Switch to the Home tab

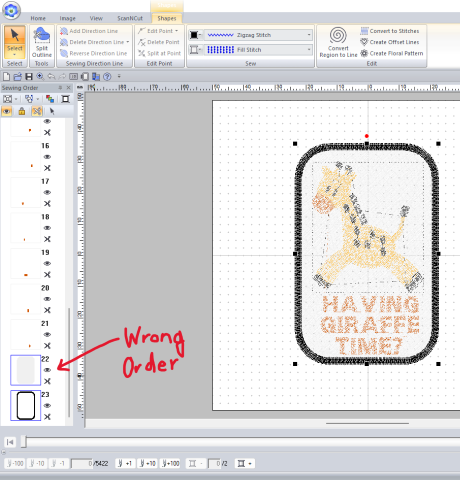(x=38, y=18)
